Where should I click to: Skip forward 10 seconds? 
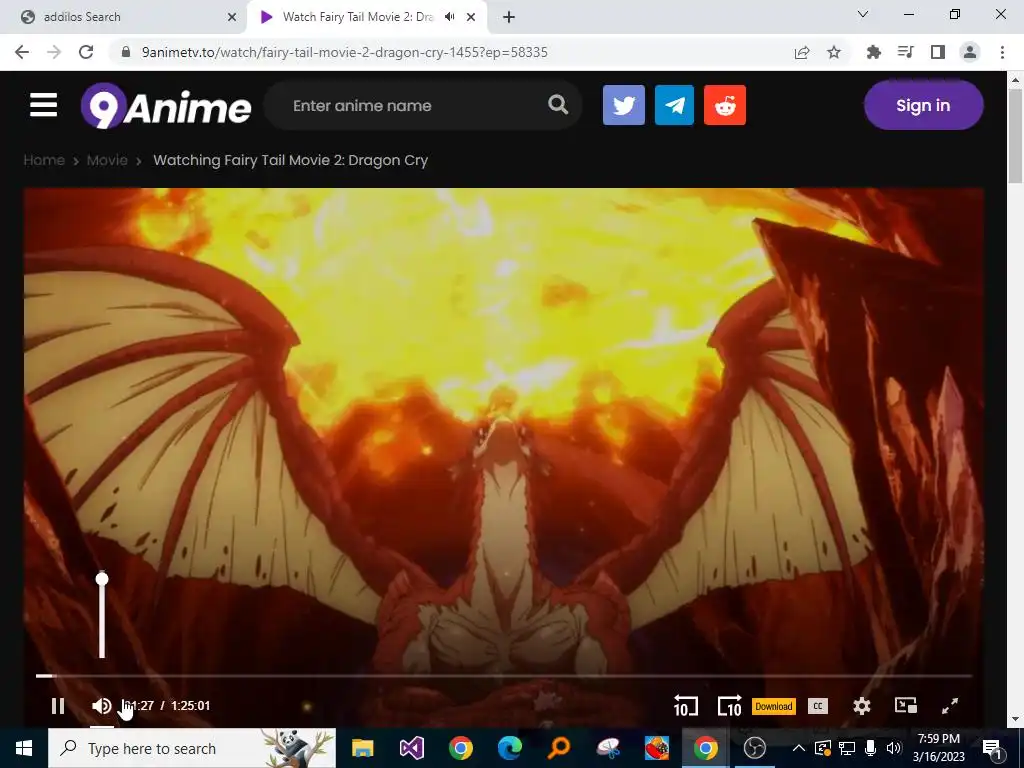pos(729,706)
